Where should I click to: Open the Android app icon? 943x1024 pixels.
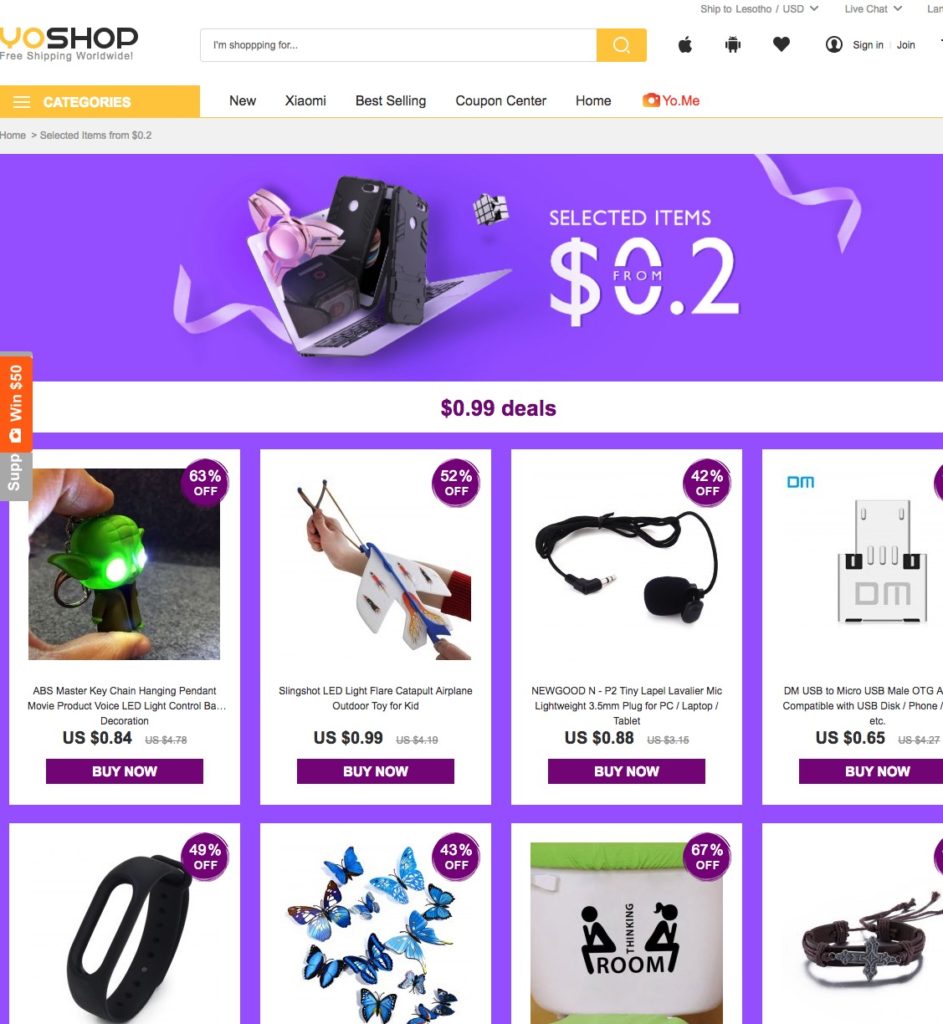[733, 44]
